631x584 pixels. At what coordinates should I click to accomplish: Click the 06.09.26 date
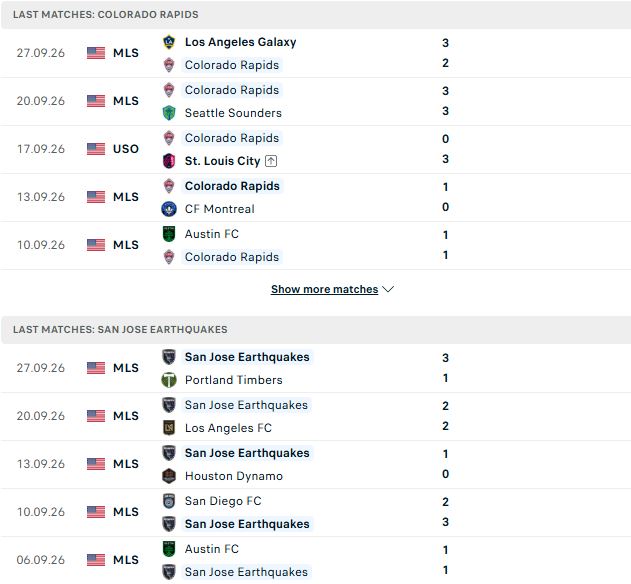tap(41, 560)
